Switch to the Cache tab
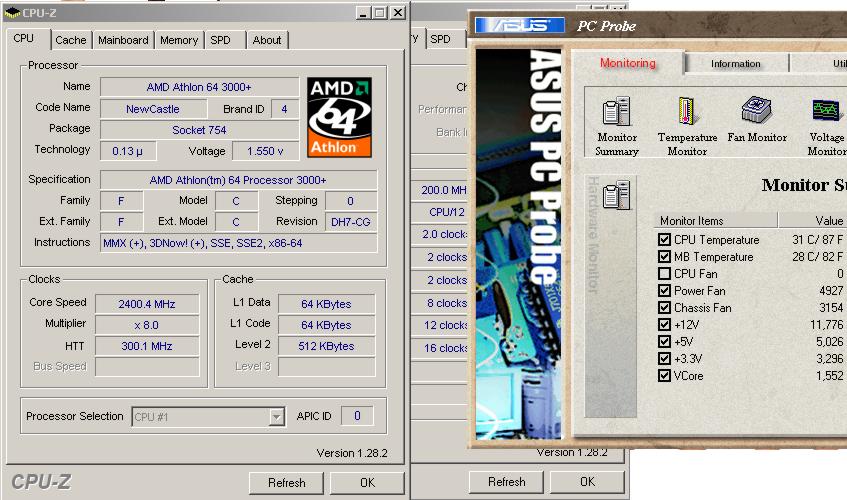The width and height of the screenshot is (847, 500). click(x=71, y=40)
